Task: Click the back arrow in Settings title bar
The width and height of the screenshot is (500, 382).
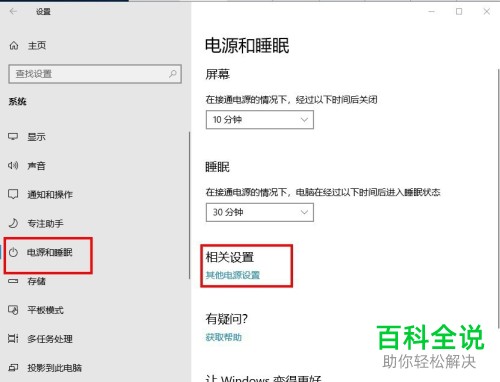Action: (x=13, y=12)
